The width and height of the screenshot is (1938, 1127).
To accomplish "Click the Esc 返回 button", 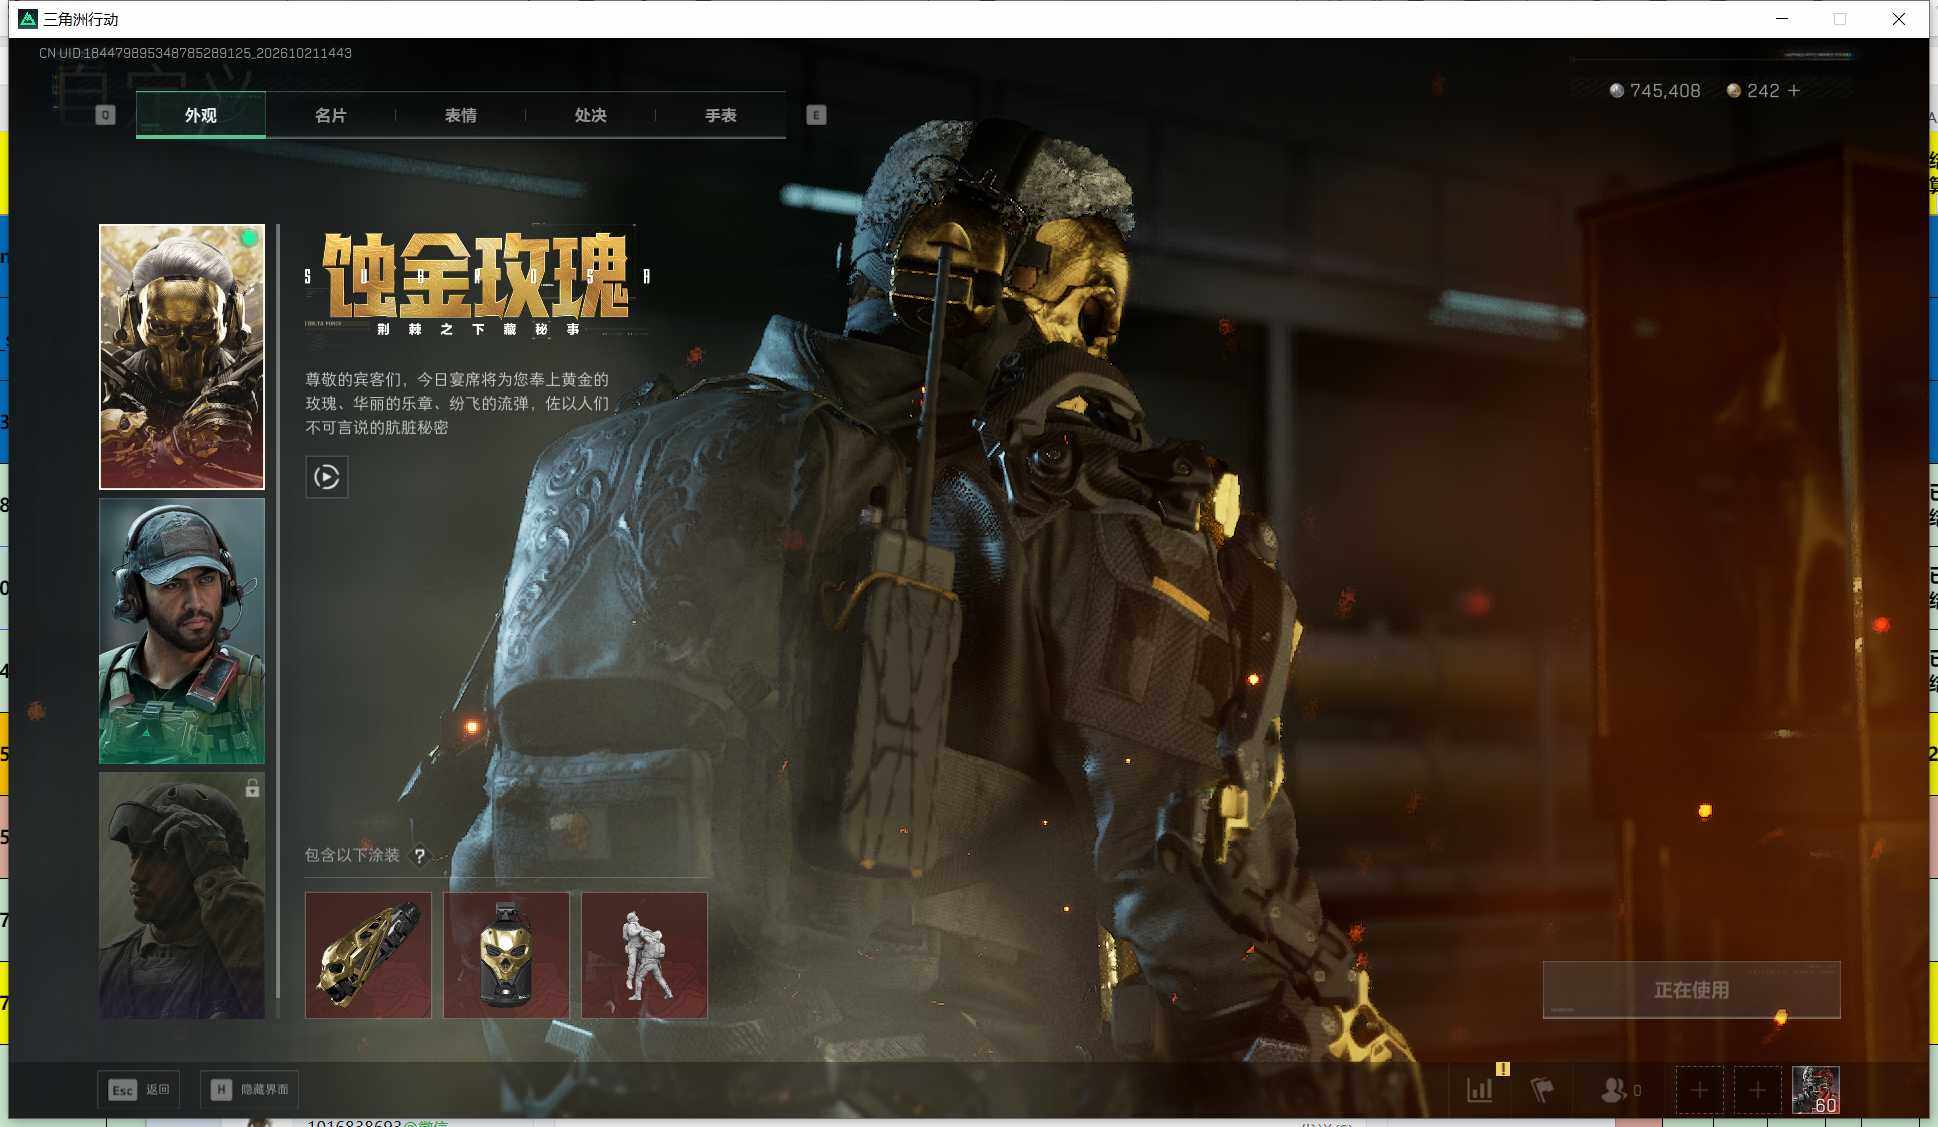I will [x=139, y=1089].
